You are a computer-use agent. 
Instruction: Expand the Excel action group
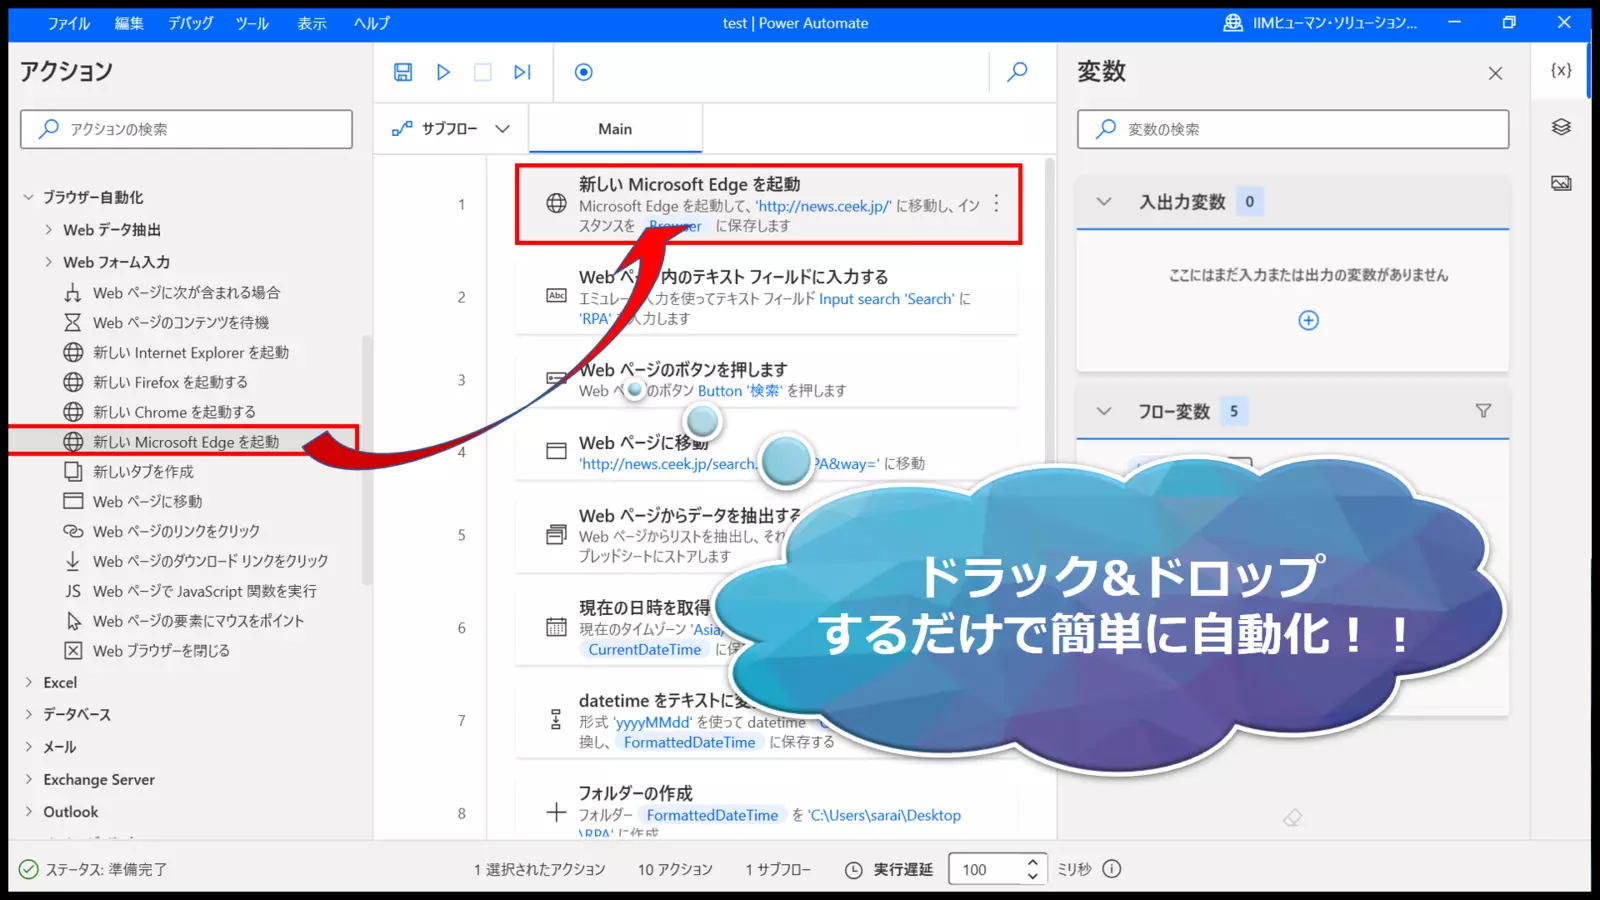(29, 682)
